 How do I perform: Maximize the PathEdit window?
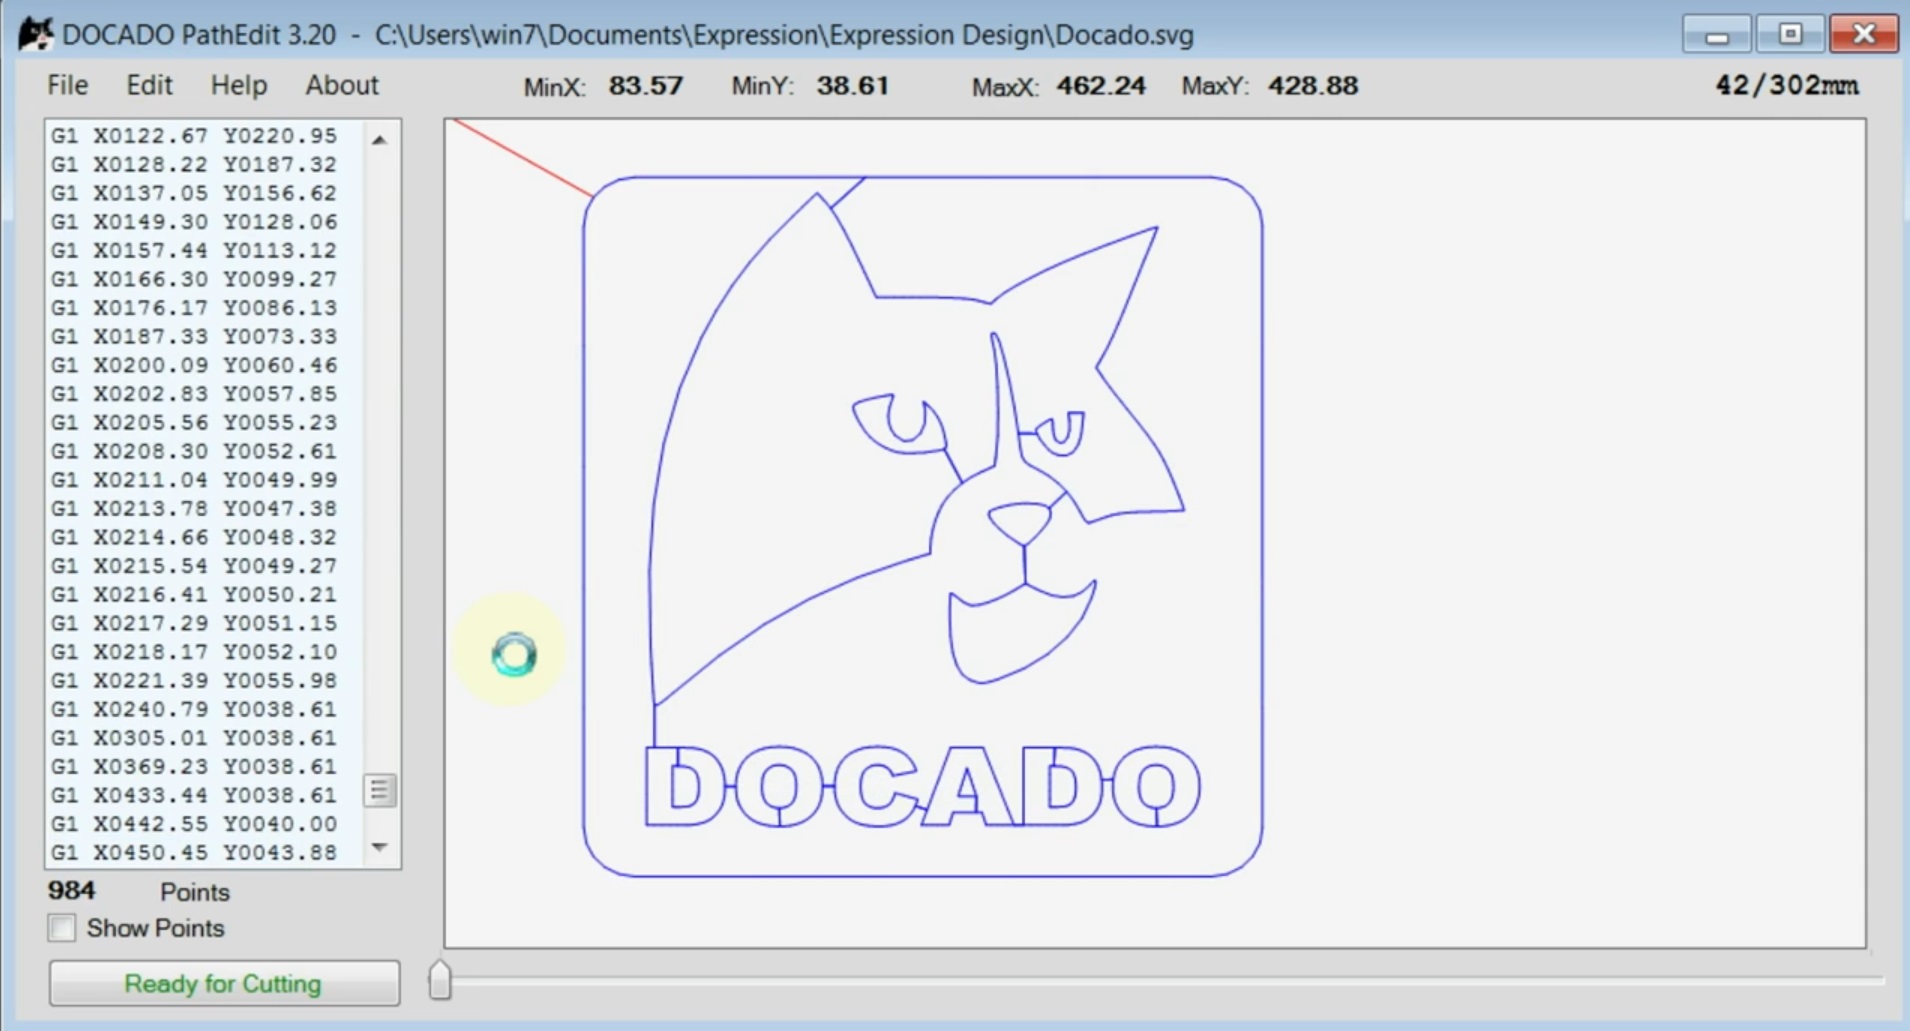point(1790,35)
